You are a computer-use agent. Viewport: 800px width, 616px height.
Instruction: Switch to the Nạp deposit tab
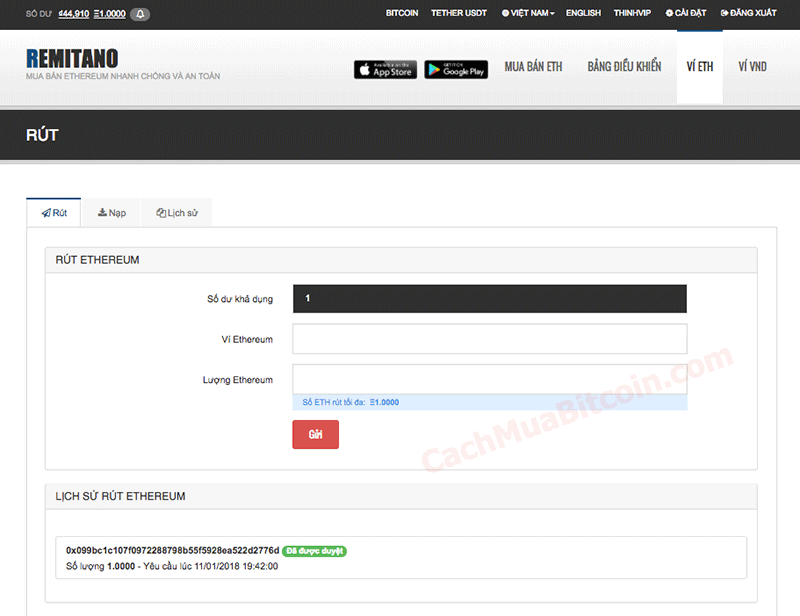click(111, 213)
